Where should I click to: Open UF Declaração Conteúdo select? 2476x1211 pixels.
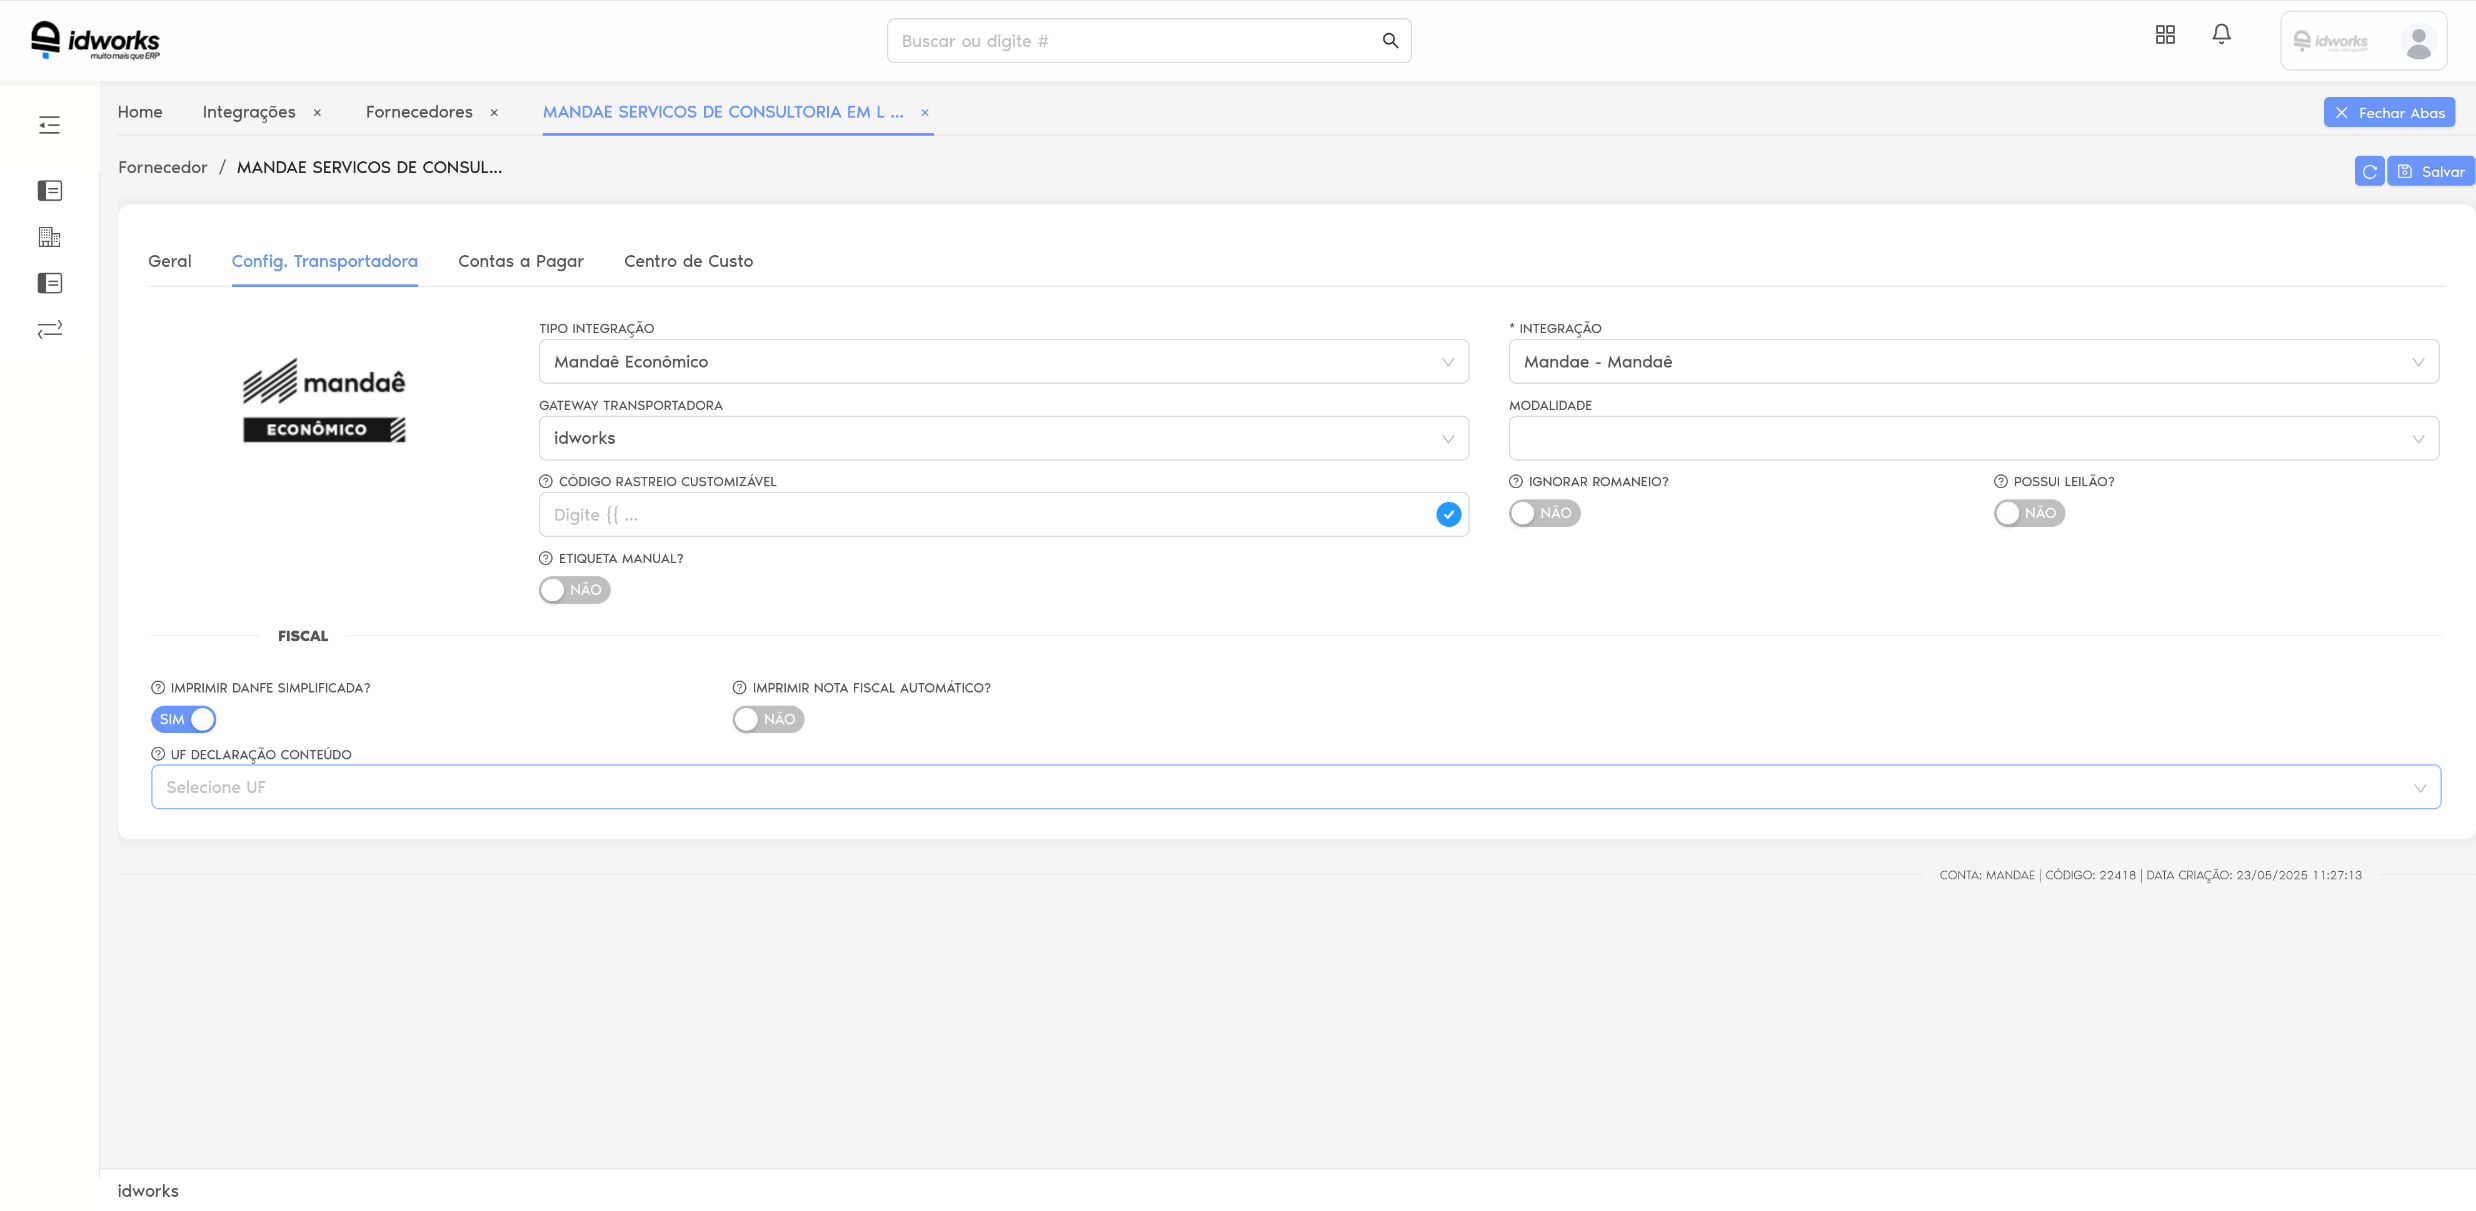1295,788
